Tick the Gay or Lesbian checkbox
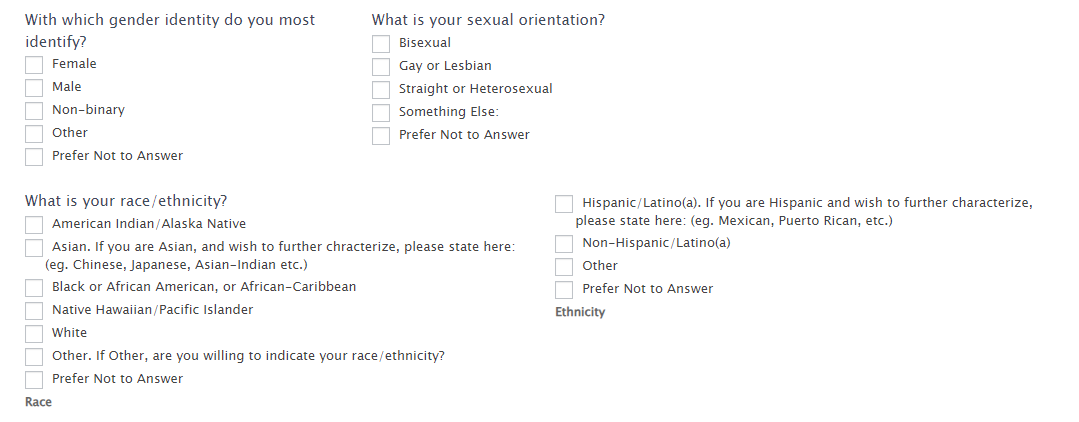The width and height of the screenshot is (1079, 422). pos(381,67)
